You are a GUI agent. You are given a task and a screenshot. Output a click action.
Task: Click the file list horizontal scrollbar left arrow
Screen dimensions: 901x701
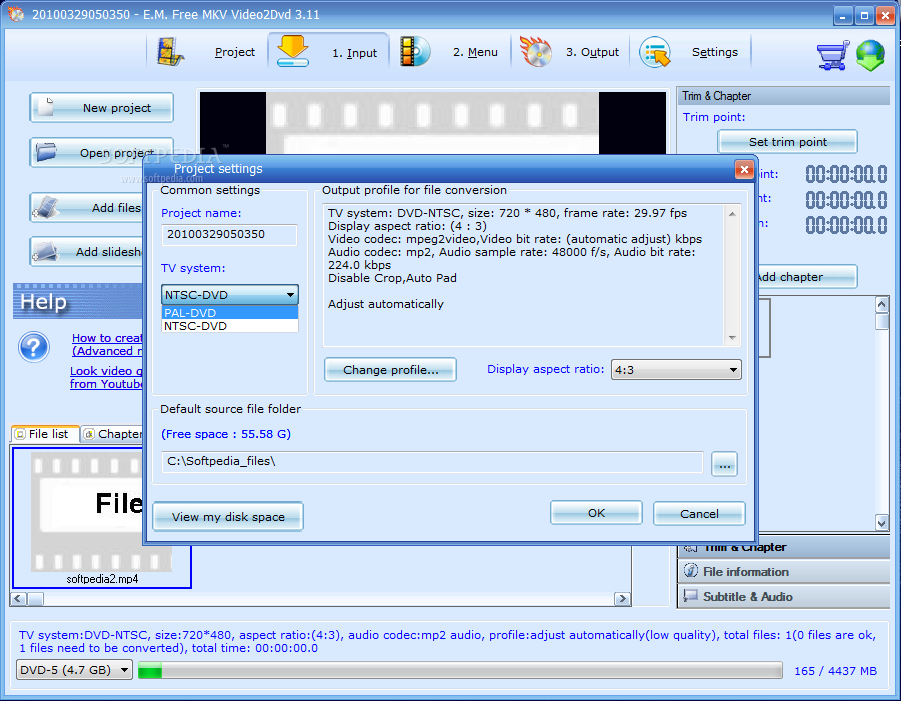(18, 599)
